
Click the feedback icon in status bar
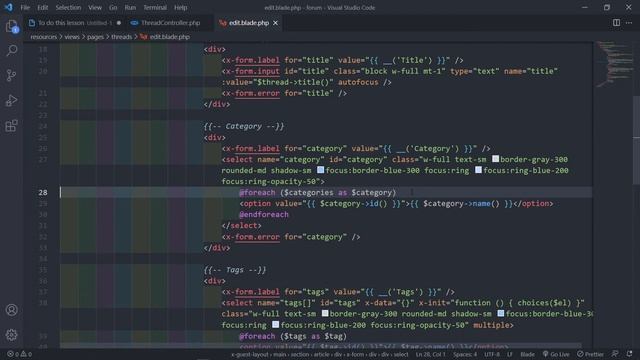[x=615, y=354]
